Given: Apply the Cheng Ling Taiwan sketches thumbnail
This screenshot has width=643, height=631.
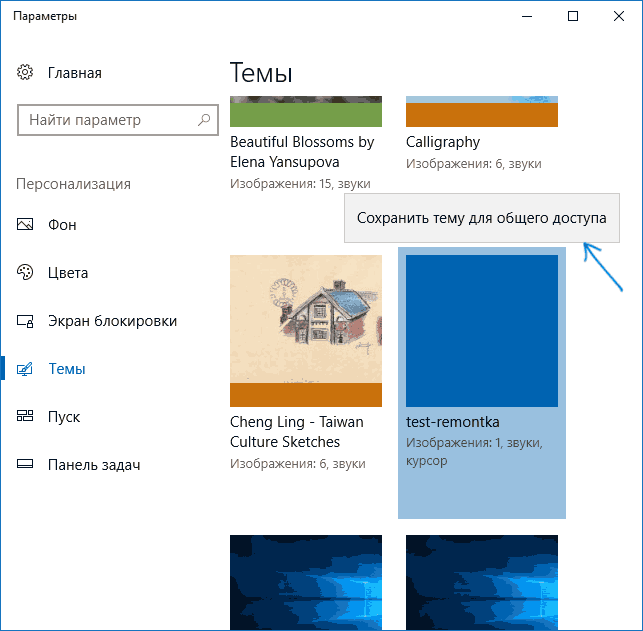Looking at the screenshot, I should click(x=306, y=331).
